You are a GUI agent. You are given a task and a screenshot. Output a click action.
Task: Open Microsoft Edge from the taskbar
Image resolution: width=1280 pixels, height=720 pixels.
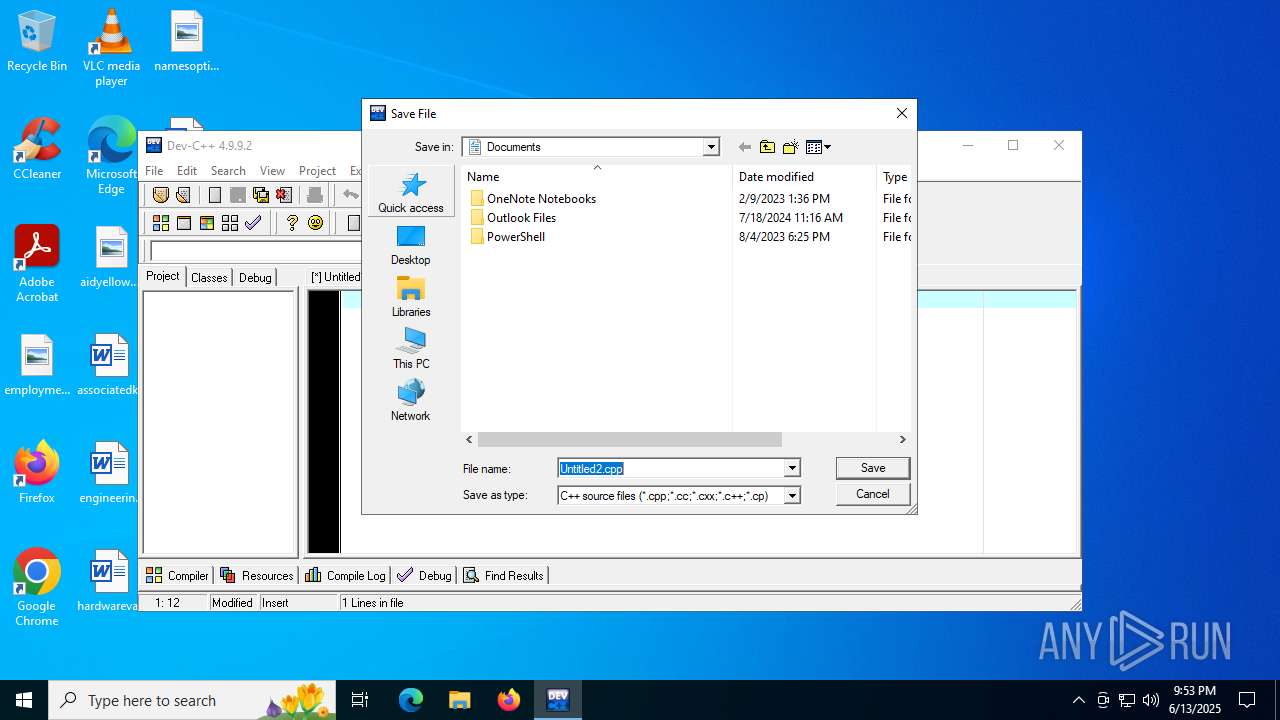pyautogui.click(x=411, y=700)
